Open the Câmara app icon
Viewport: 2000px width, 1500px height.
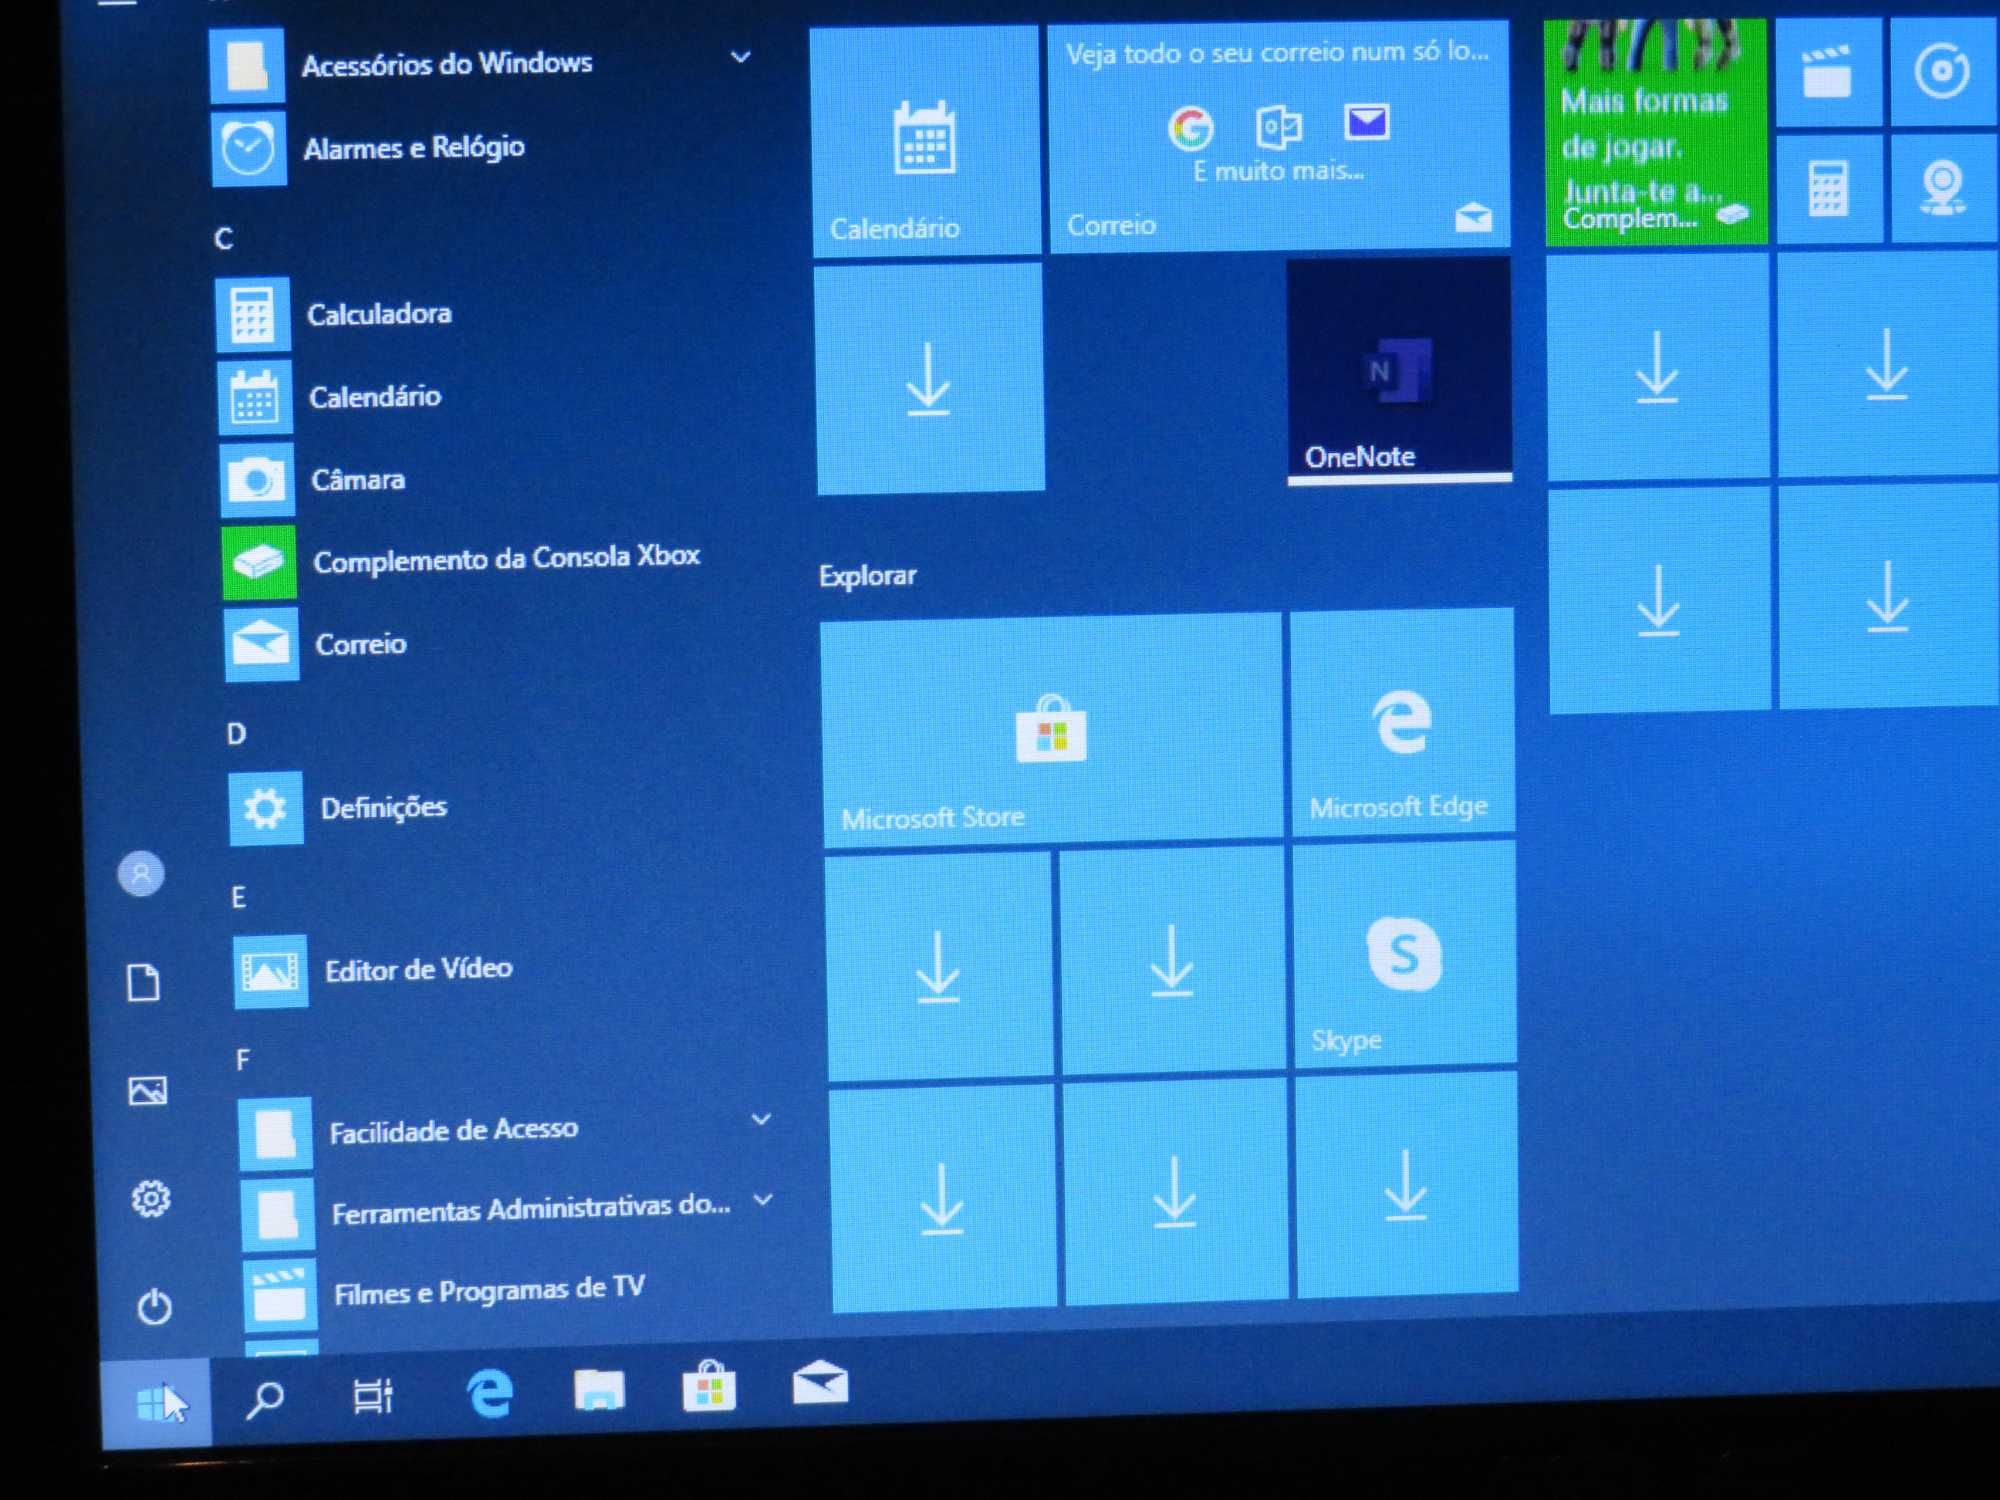pyautogui.click(x=257, y=480)
